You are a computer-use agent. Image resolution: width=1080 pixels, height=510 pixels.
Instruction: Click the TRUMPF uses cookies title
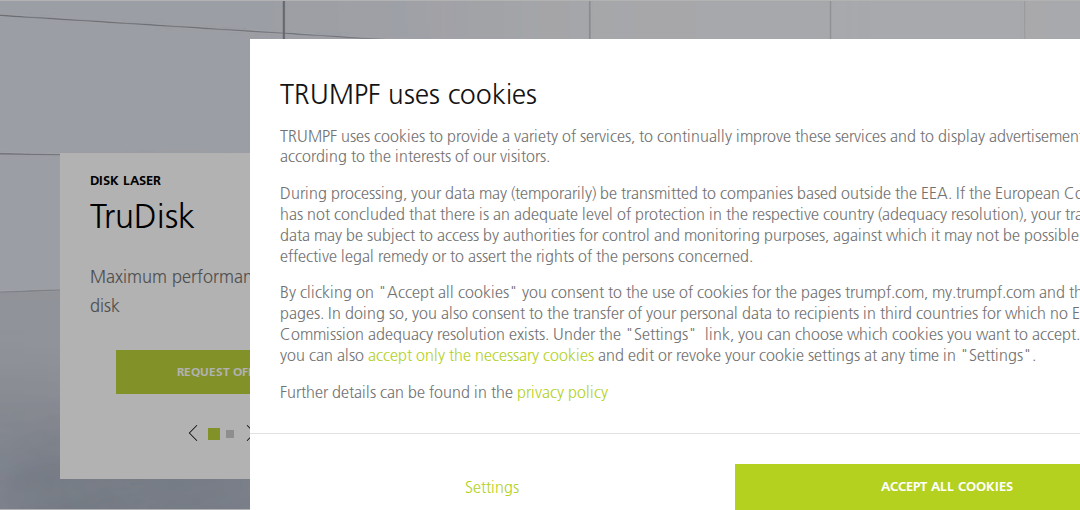pyautogui.click(x=408, y=94)
